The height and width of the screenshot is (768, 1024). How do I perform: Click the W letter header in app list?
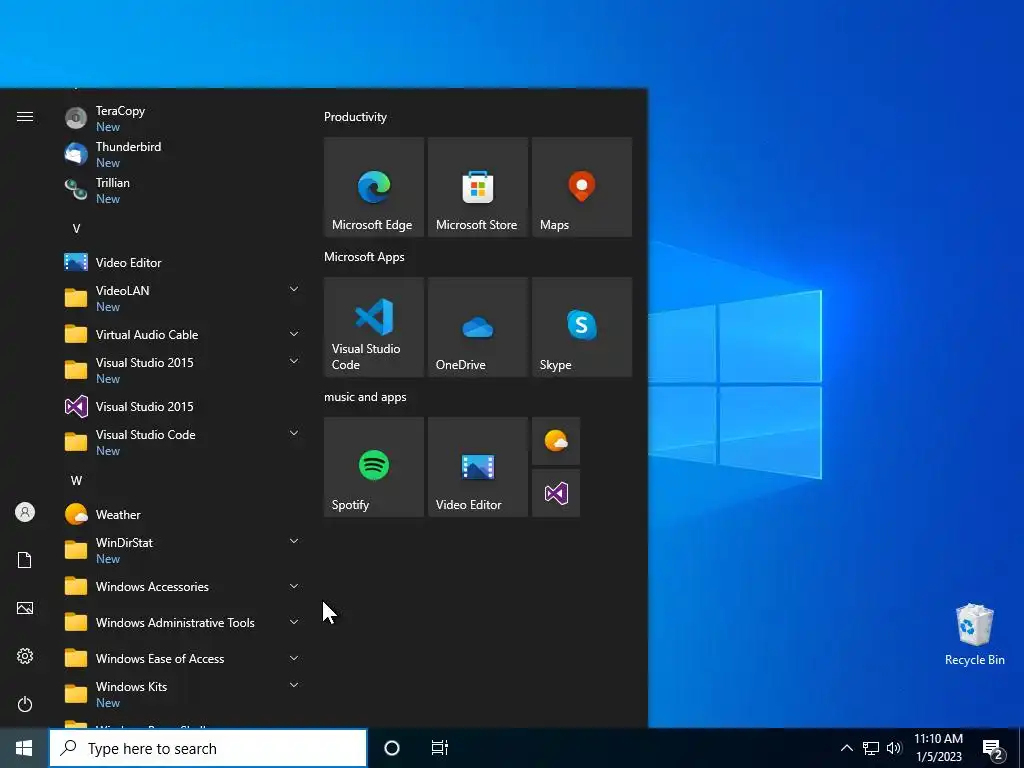(76, 481)
